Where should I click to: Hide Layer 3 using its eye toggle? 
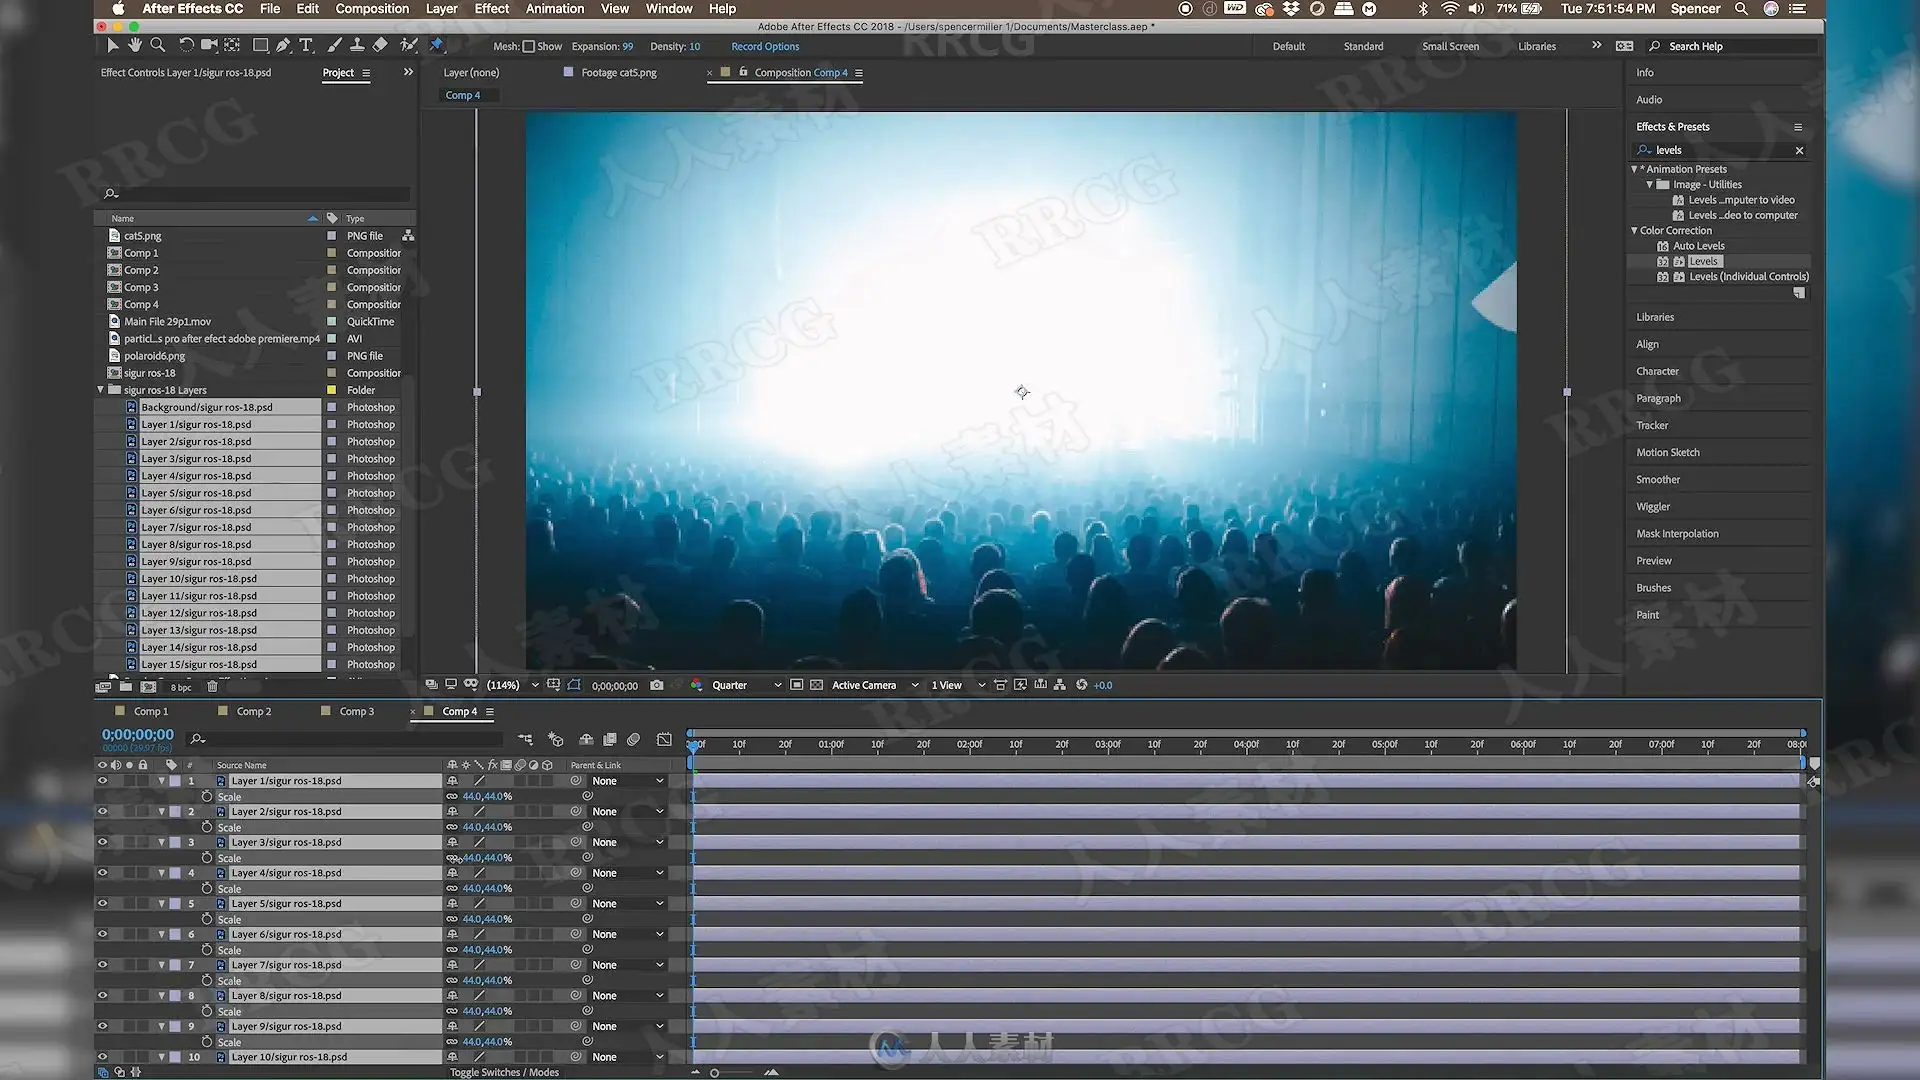(102, 842)
